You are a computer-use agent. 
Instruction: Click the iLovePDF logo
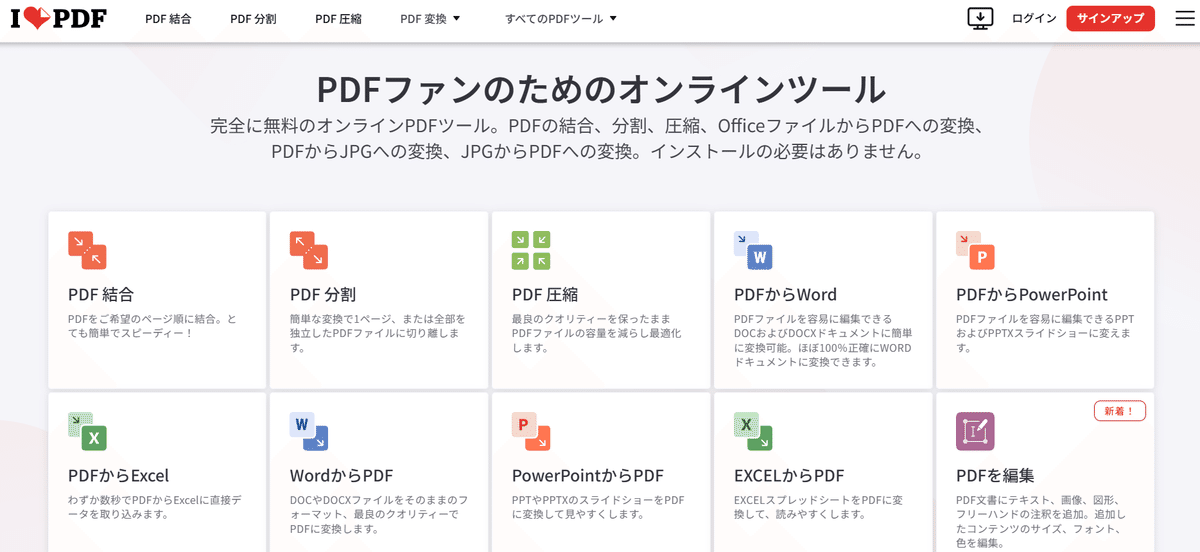pyautogui.click(x=59, y=19)
